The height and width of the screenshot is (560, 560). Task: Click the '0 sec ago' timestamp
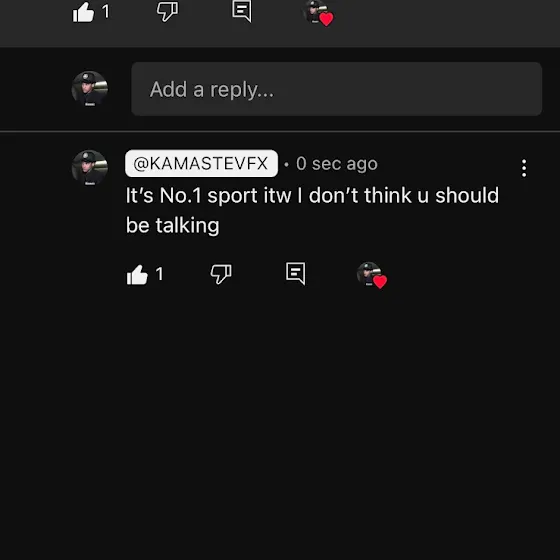pyautogui.click(x=337, y=164)
